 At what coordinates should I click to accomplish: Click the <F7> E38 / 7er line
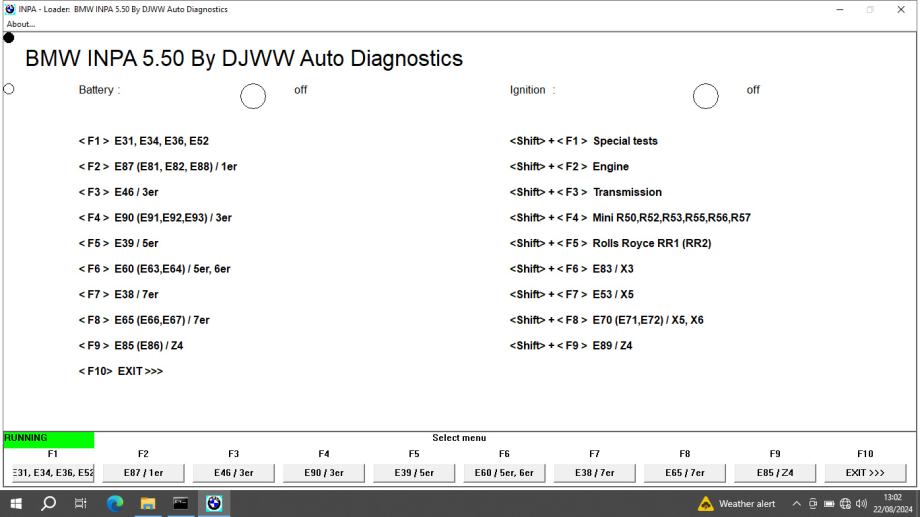(x=119, y=295)
